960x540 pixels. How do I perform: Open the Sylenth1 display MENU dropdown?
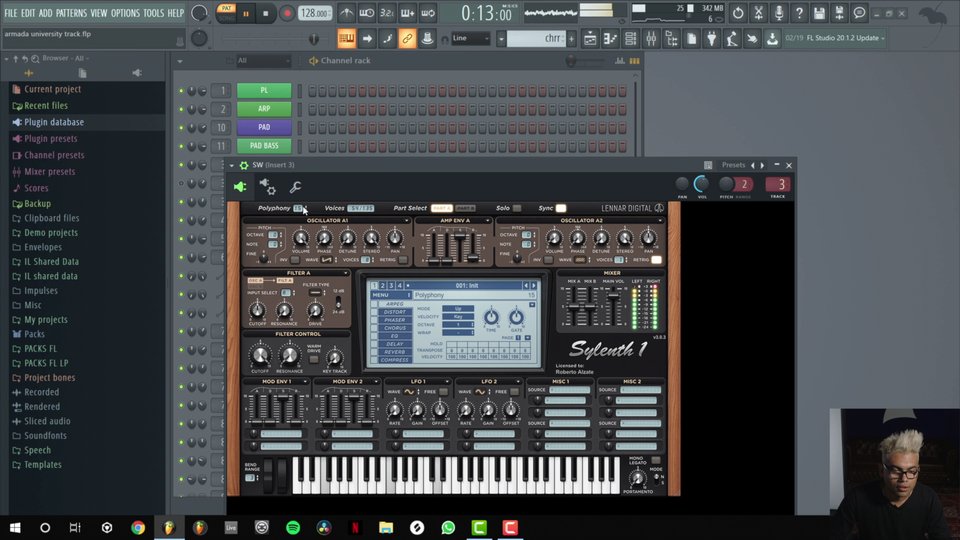(391, 295)
